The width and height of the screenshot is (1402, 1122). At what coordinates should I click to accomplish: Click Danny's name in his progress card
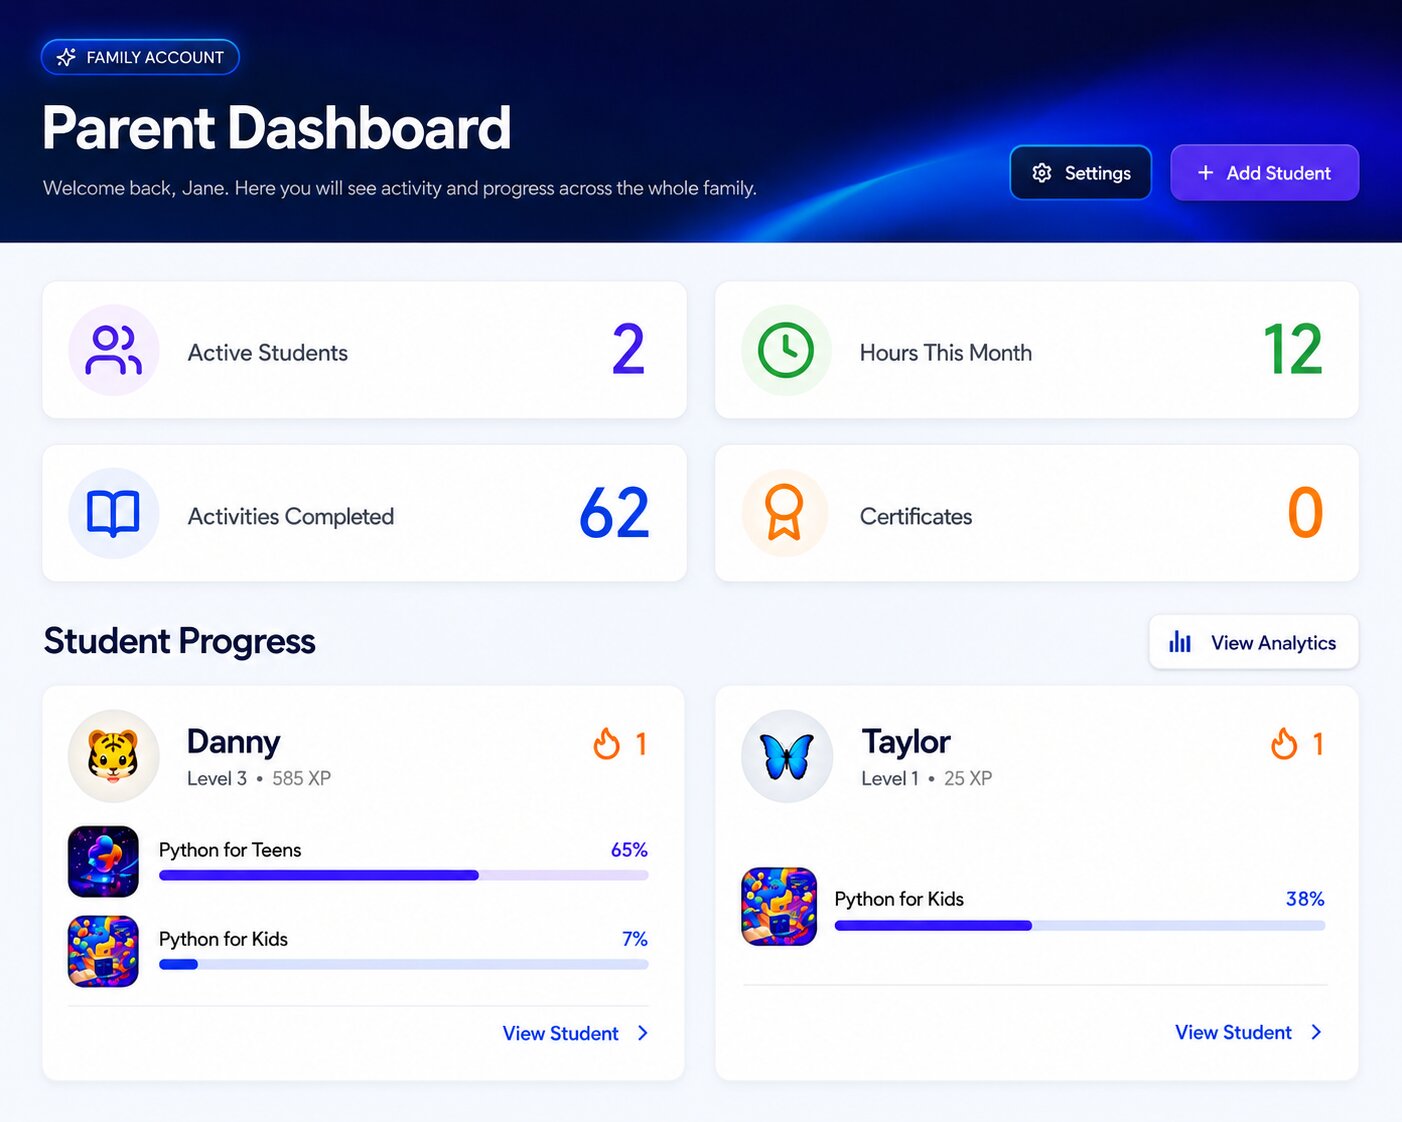point(233,741)
